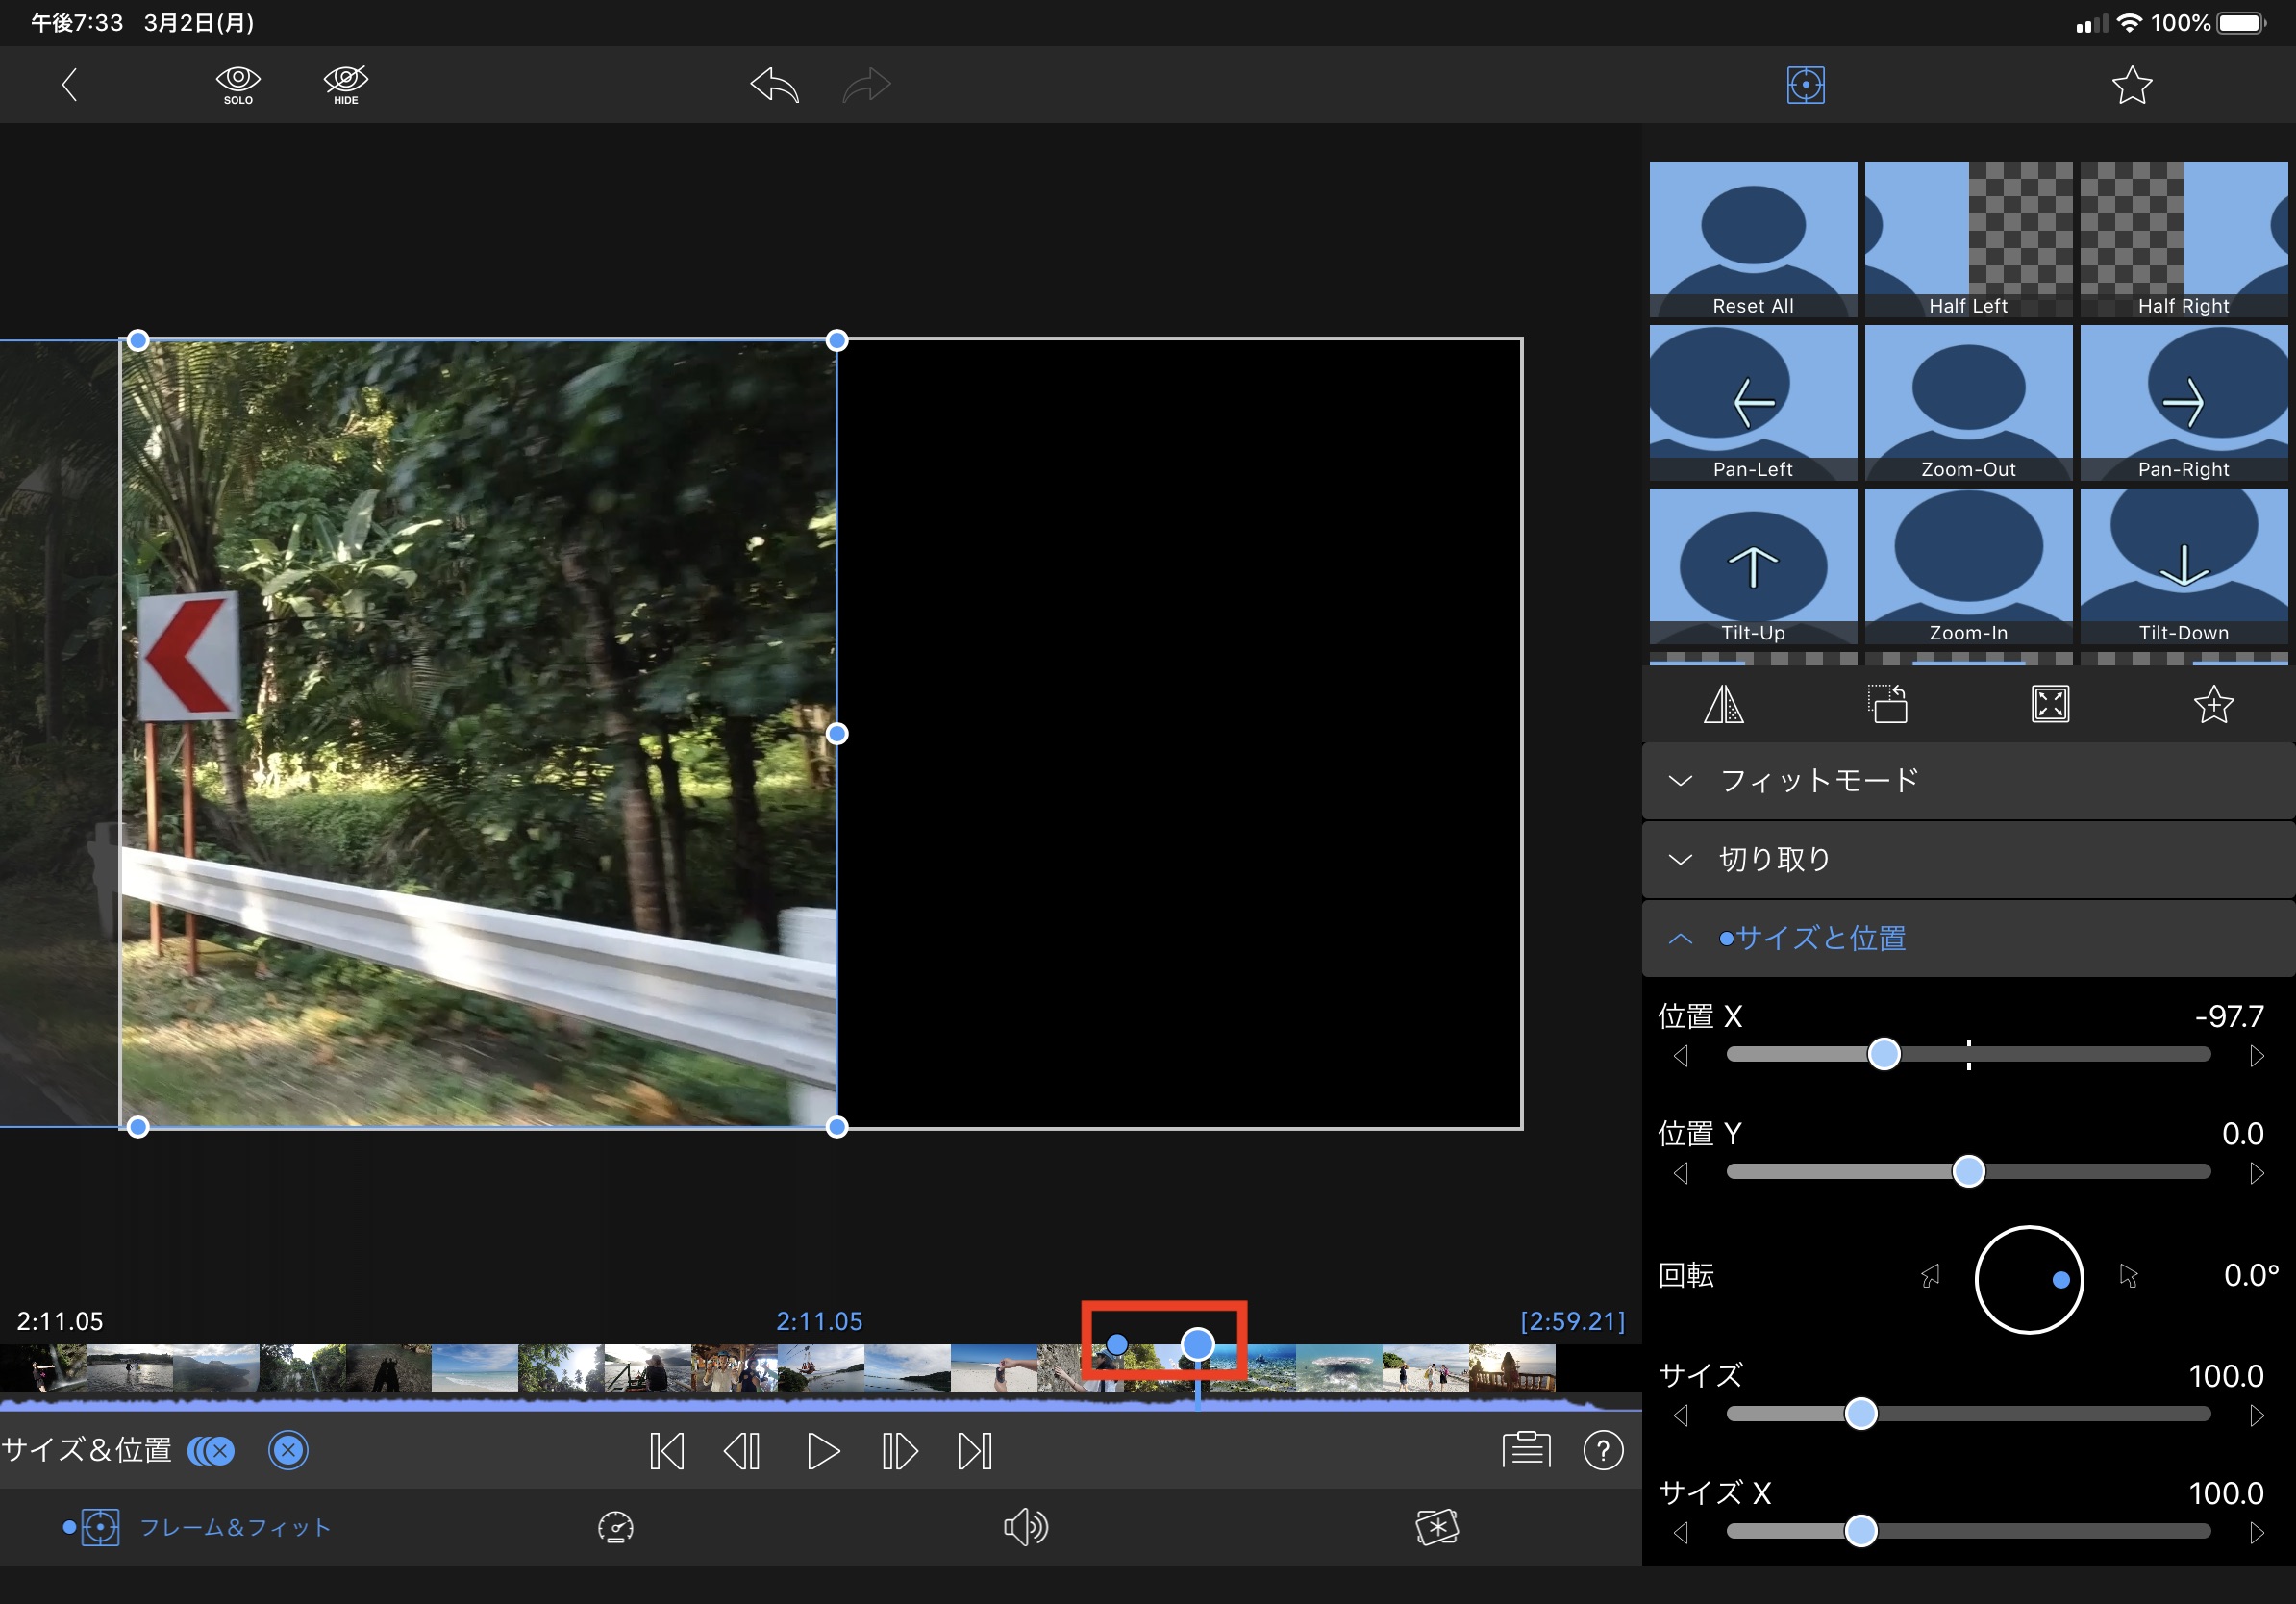Viewport: 2296px width, 1604px height.
Task: Open the audio speaker settings
Action: (x=1025, y=1527)
